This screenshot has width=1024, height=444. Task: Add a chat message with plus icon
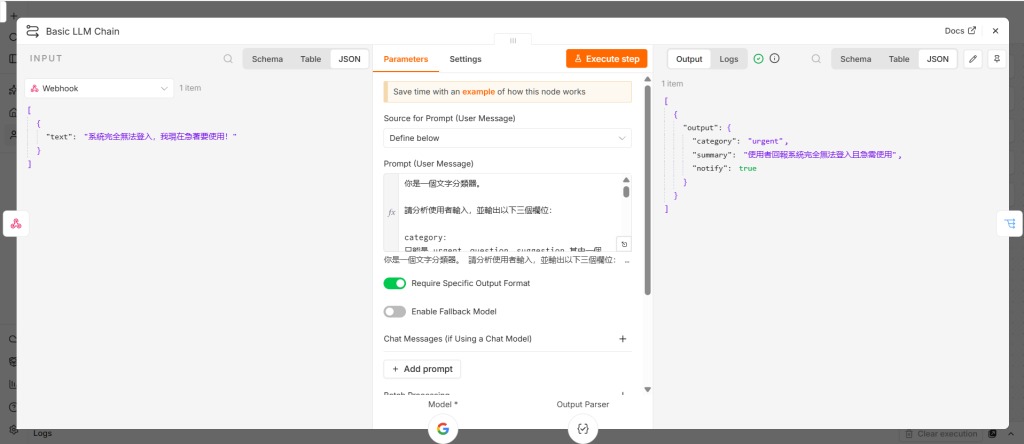point(622,339)
